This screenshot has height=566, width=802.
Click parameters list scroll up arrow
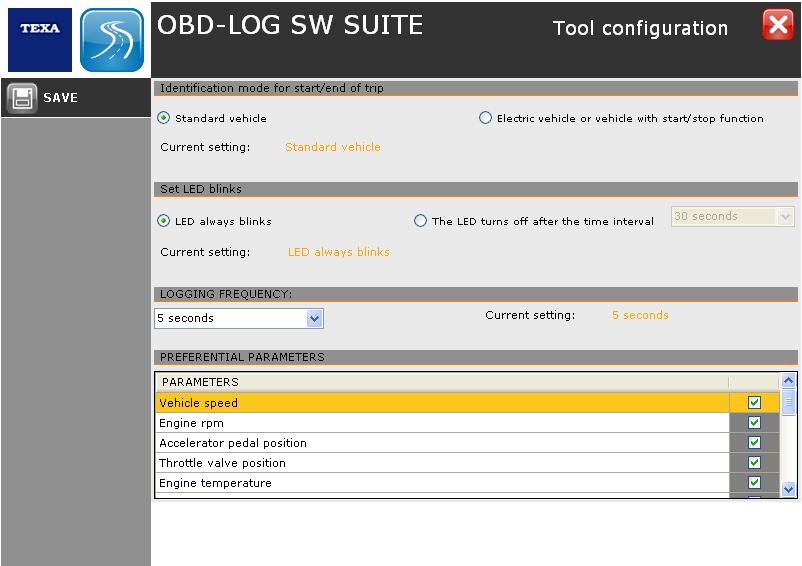coord(788,380)
